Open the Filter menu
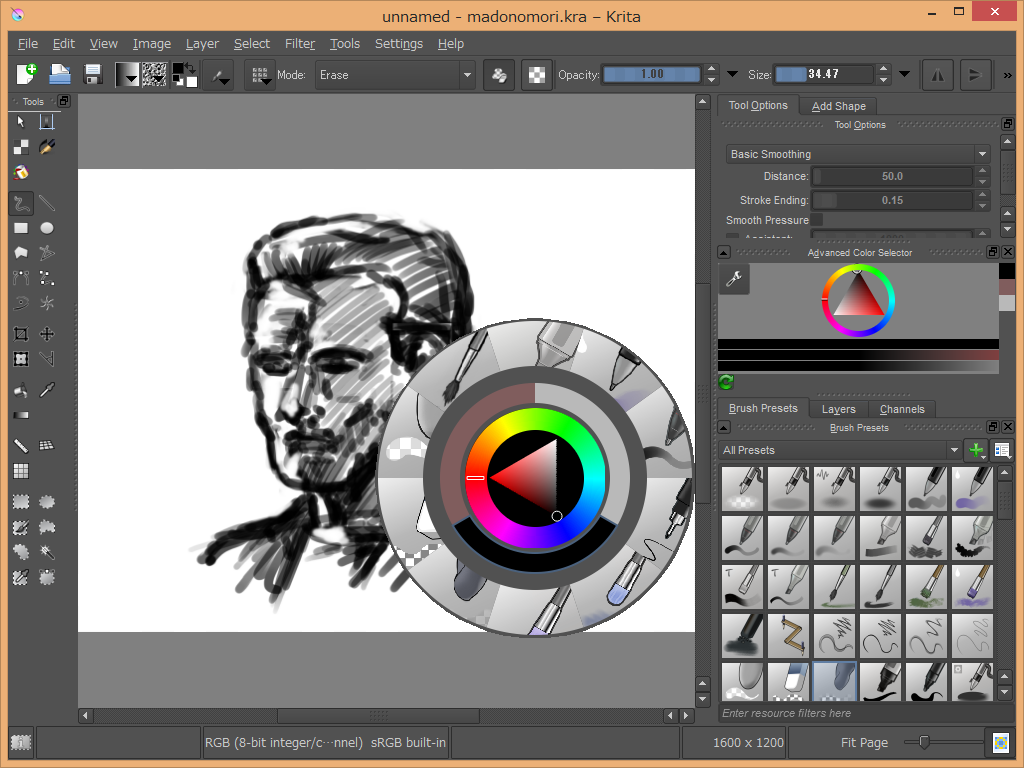 pyautogui.click(x=300, y=44)
